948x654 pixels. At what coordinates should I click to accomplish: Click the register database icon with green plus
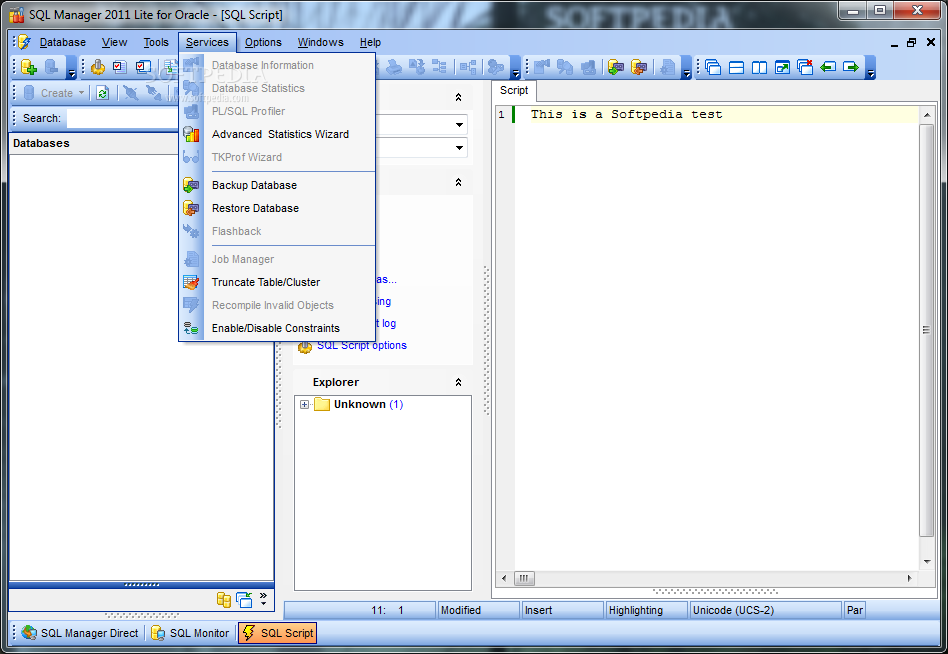pos(28,67)
